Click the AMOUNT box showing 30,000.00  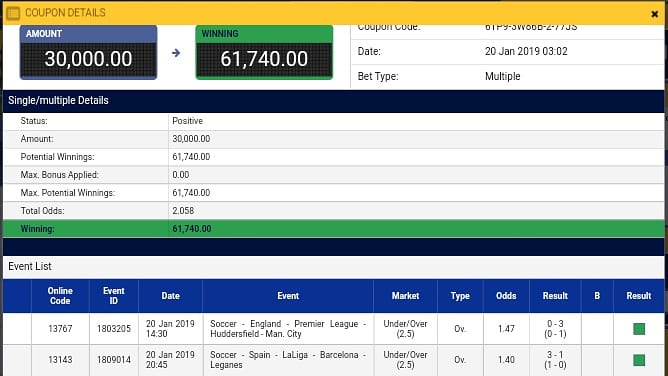pos(88,52)
